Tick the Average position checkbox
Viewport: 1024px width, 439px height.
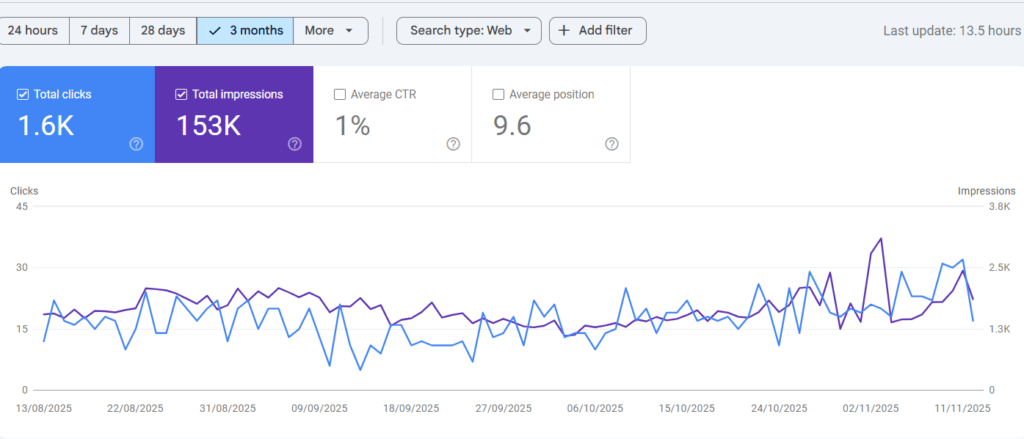[x=498, y=95]
